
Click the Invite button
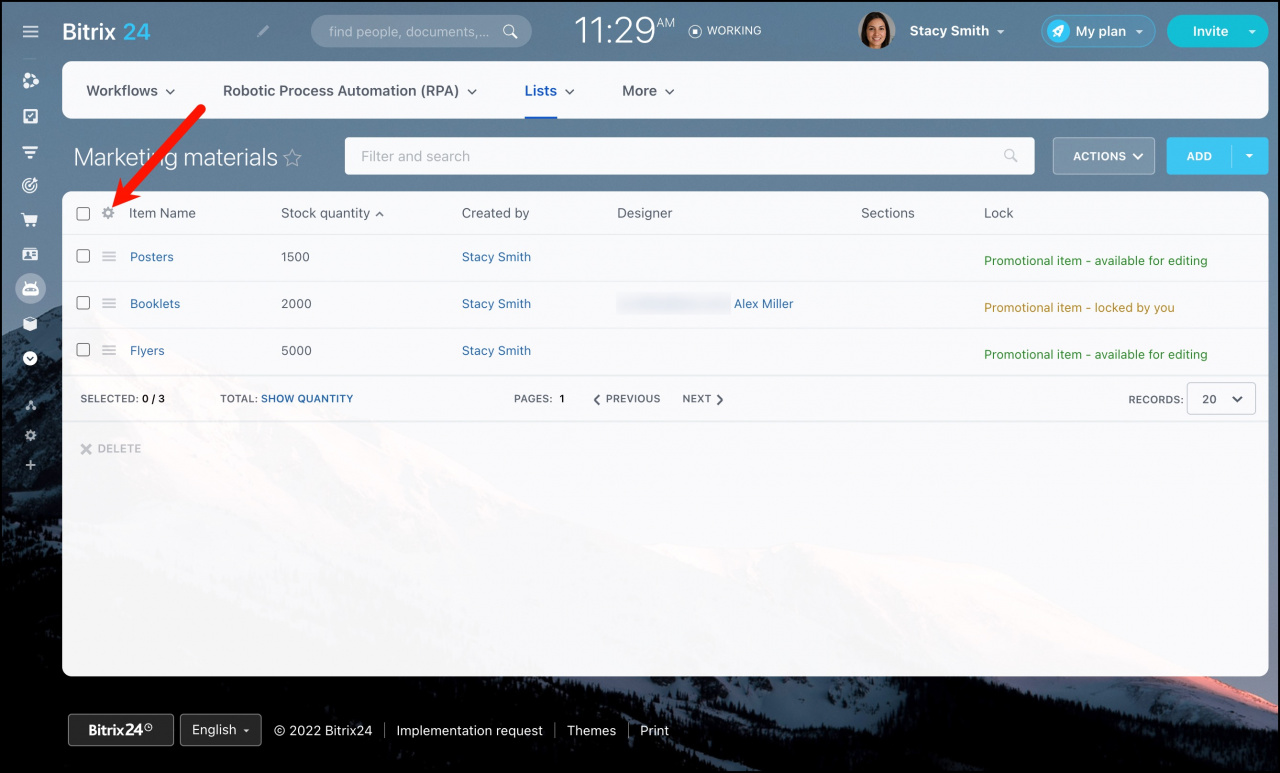coord(1210,31)
